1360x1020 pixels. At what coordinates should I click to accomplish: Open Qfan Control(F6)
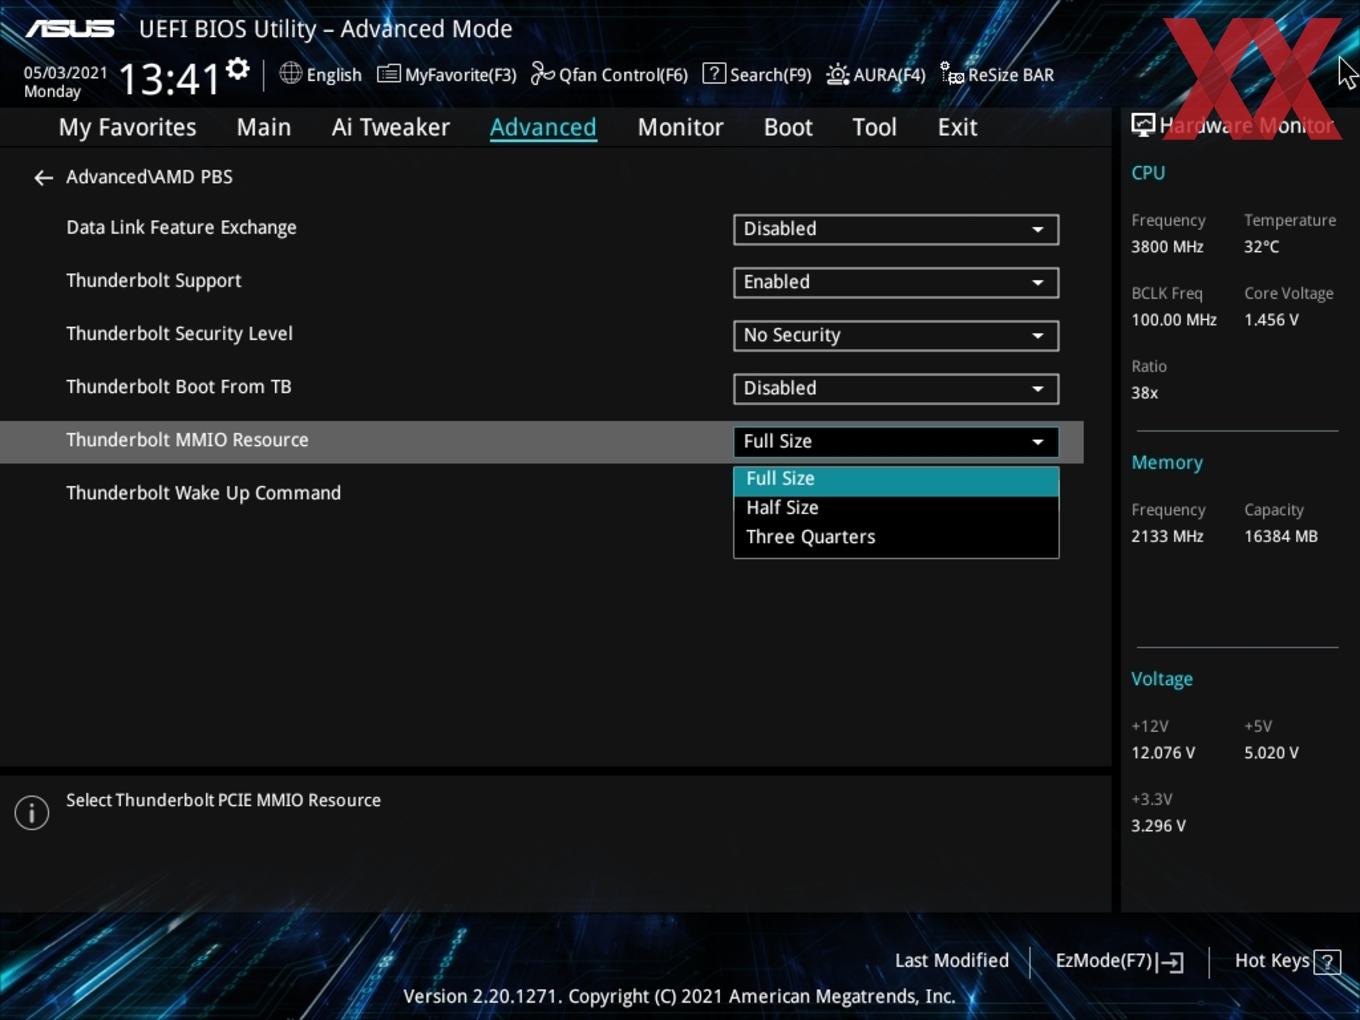coord(609,74)
